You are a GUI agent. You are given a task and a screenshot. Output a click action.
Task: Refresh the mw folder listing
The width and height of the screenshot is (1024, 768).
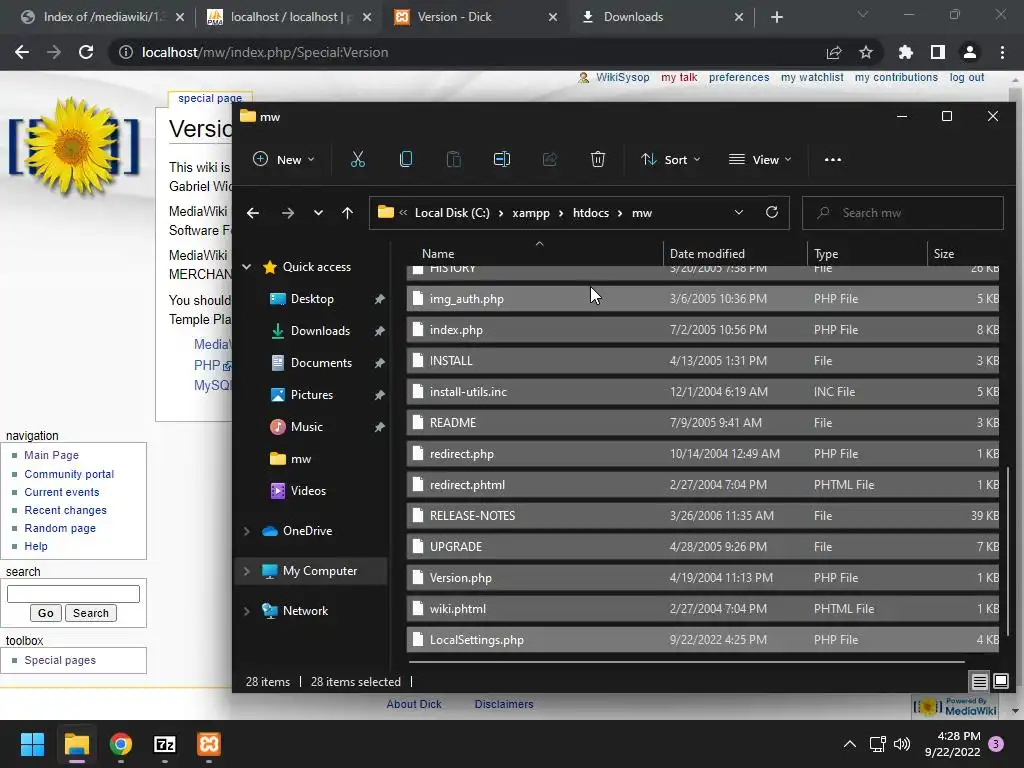click(772, 212)
